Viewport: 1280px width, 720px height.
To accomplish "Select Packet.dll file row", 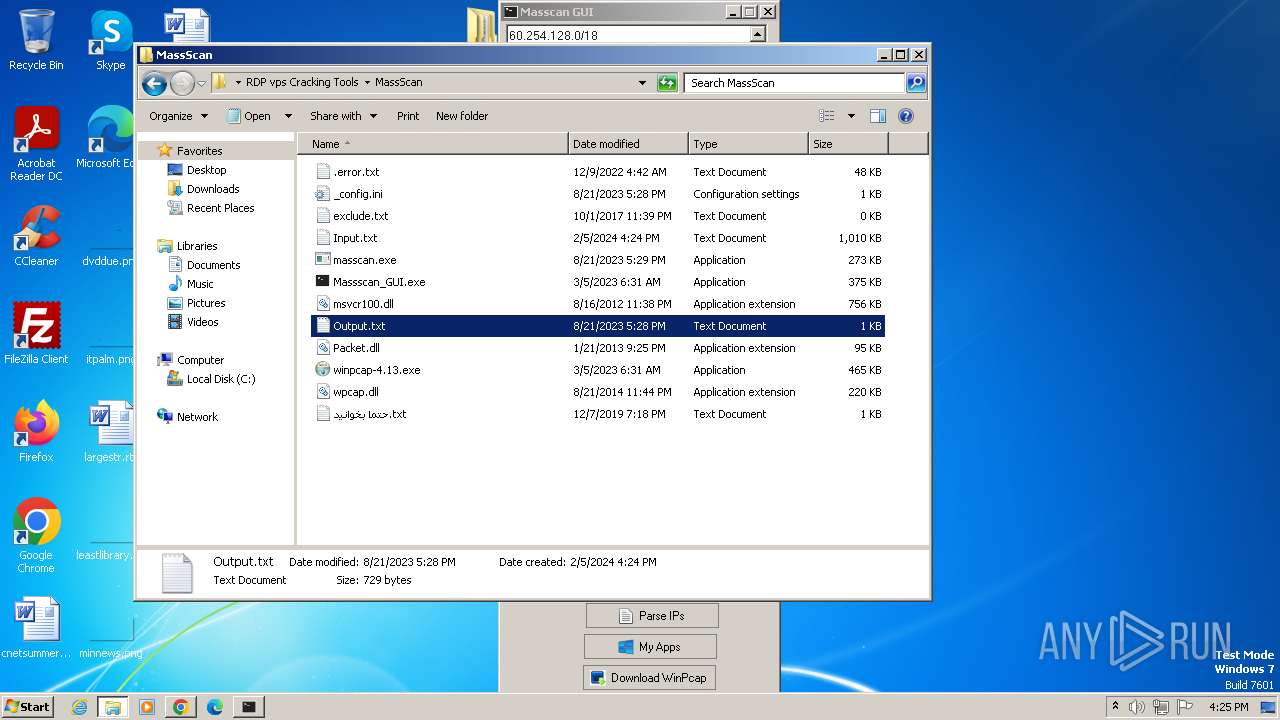I will pyautogui.click(x=598, y=348).
